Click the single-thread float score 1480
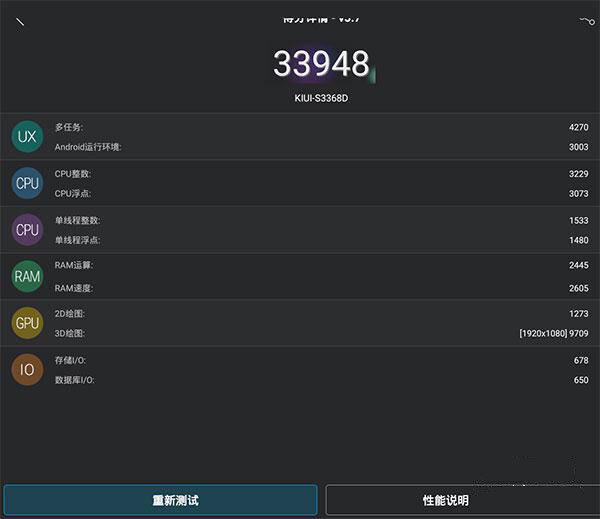Image resolution: width=600 pixels, height=519 pixels. pyautogui.click(x=579, y=240)
